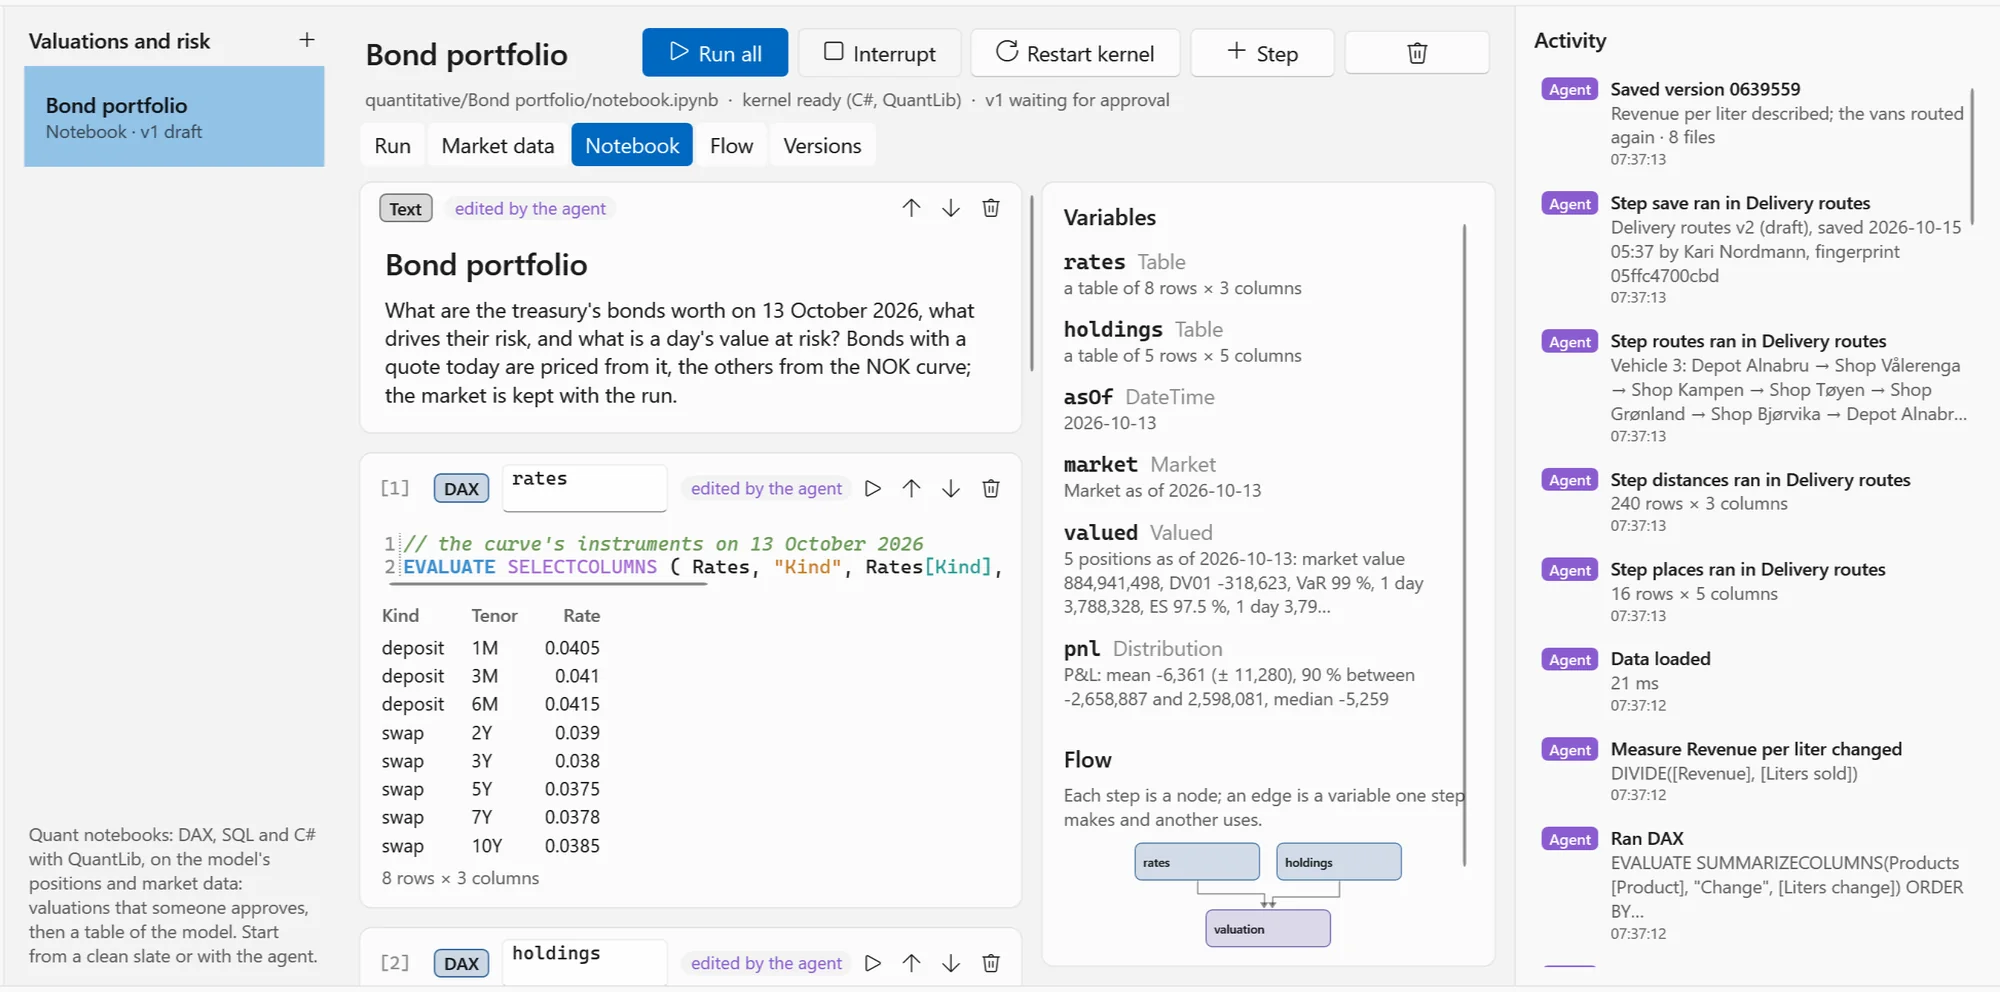Click the asOf variable entry
Screen dimensions: 2000x992
click(1139, 409)
